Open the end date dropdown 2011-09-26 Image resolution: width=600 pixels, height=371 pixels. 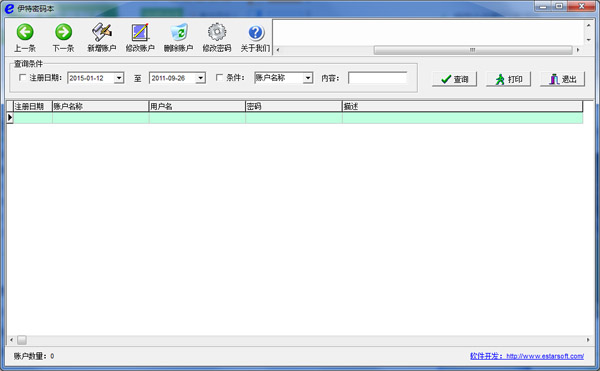[201, 78]
